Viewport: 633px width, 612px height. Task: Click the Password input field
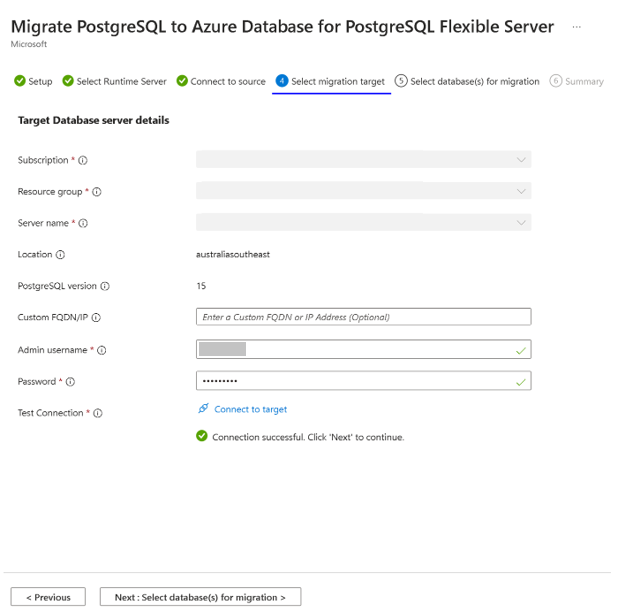[363, 381]
